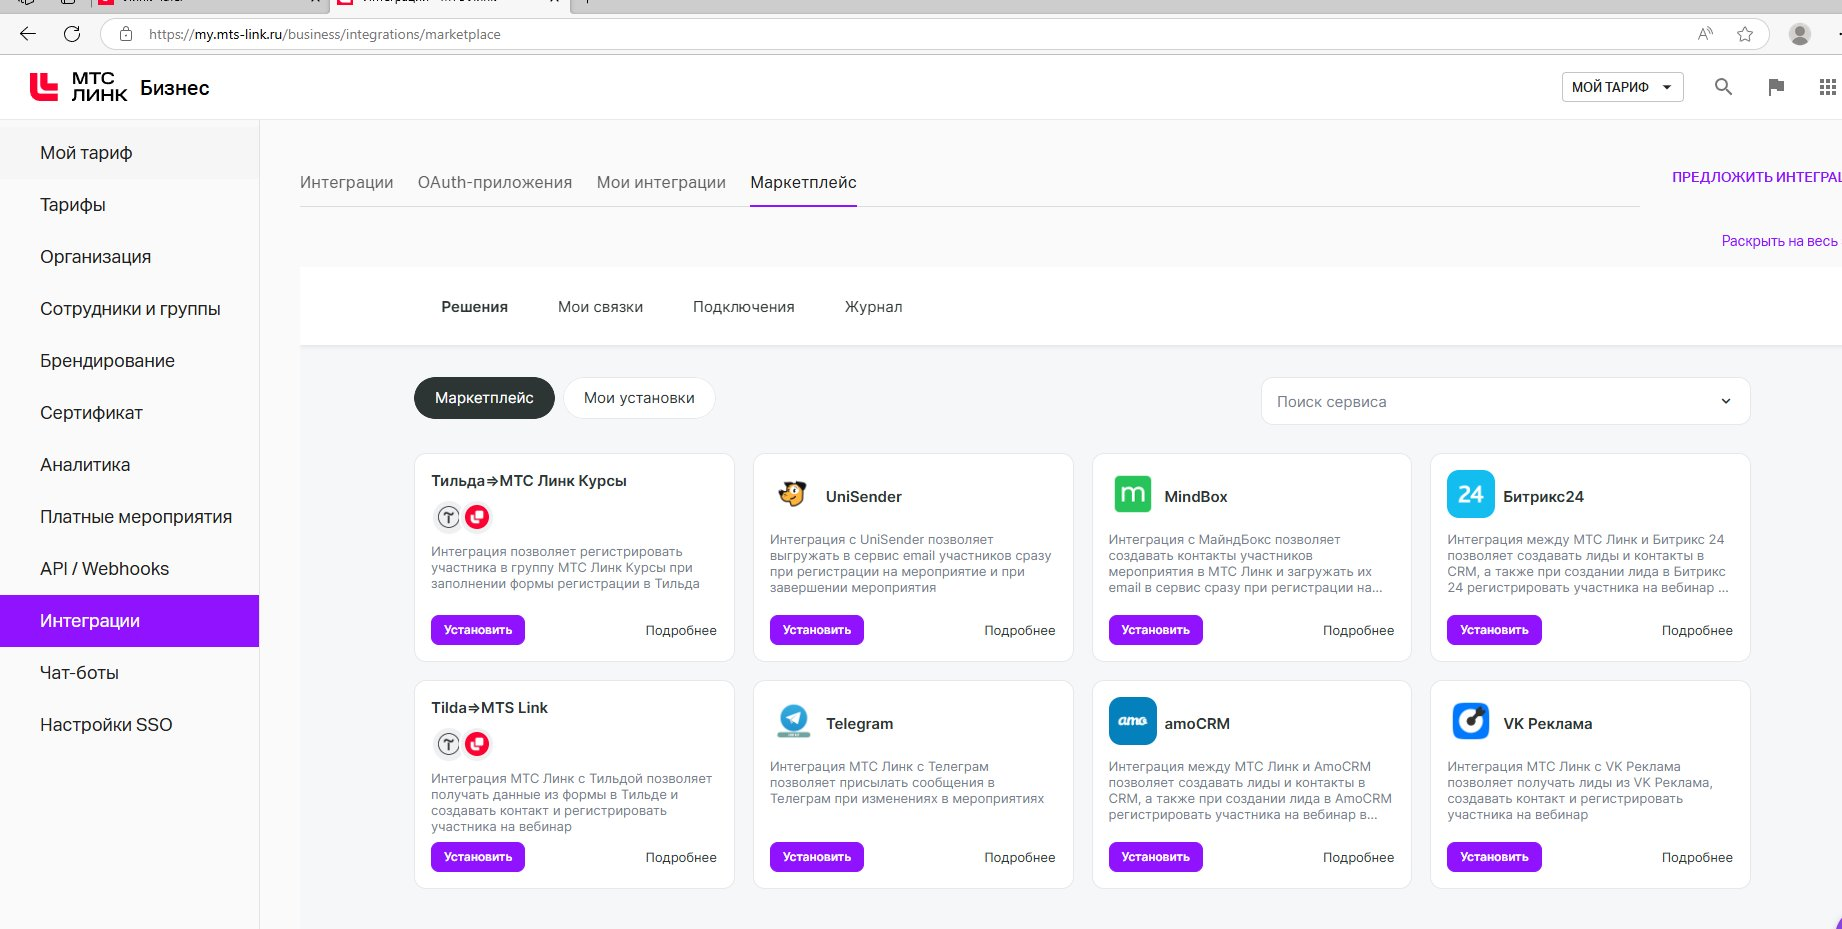This screenshot has width=1842, height=929.
Task: Select the Маркетплейс top tab
Action: point(803,182)
